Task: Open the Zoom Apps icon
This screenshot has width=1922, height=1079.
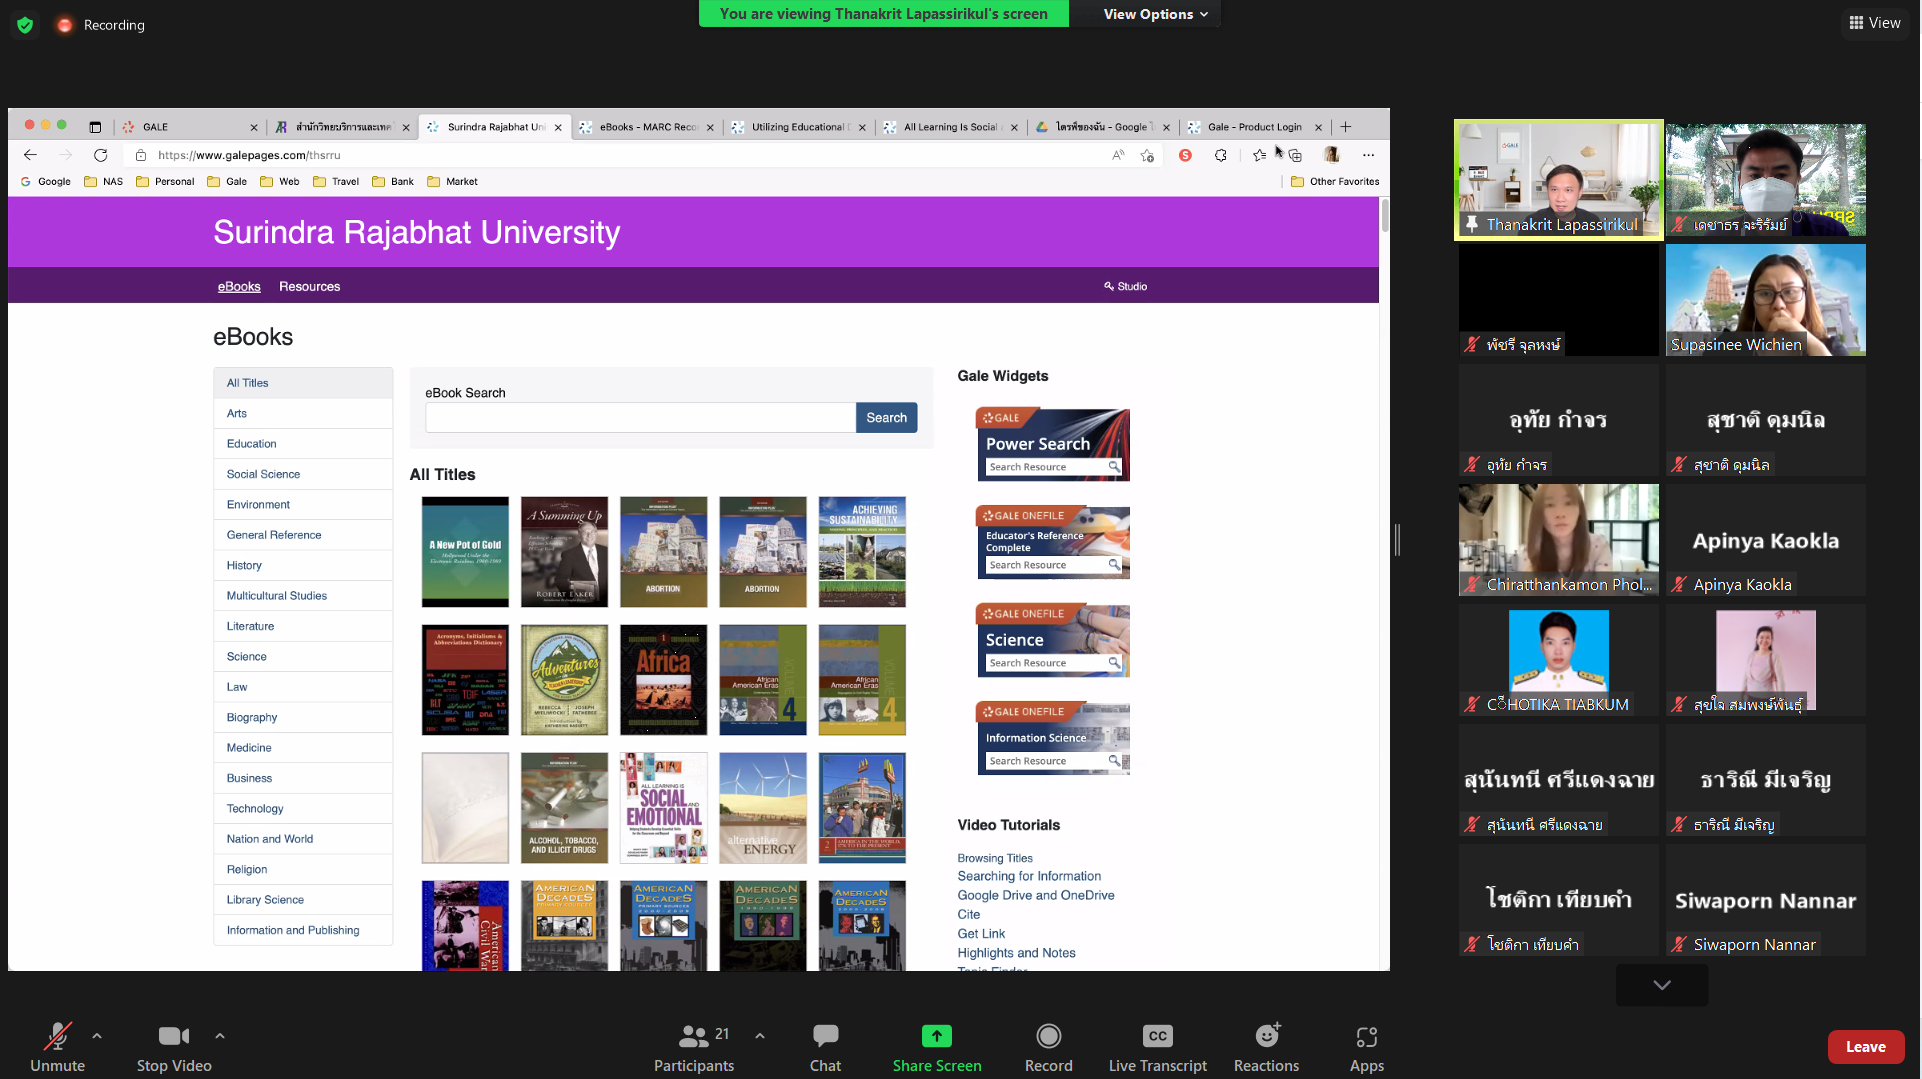Action: 1366,1036
